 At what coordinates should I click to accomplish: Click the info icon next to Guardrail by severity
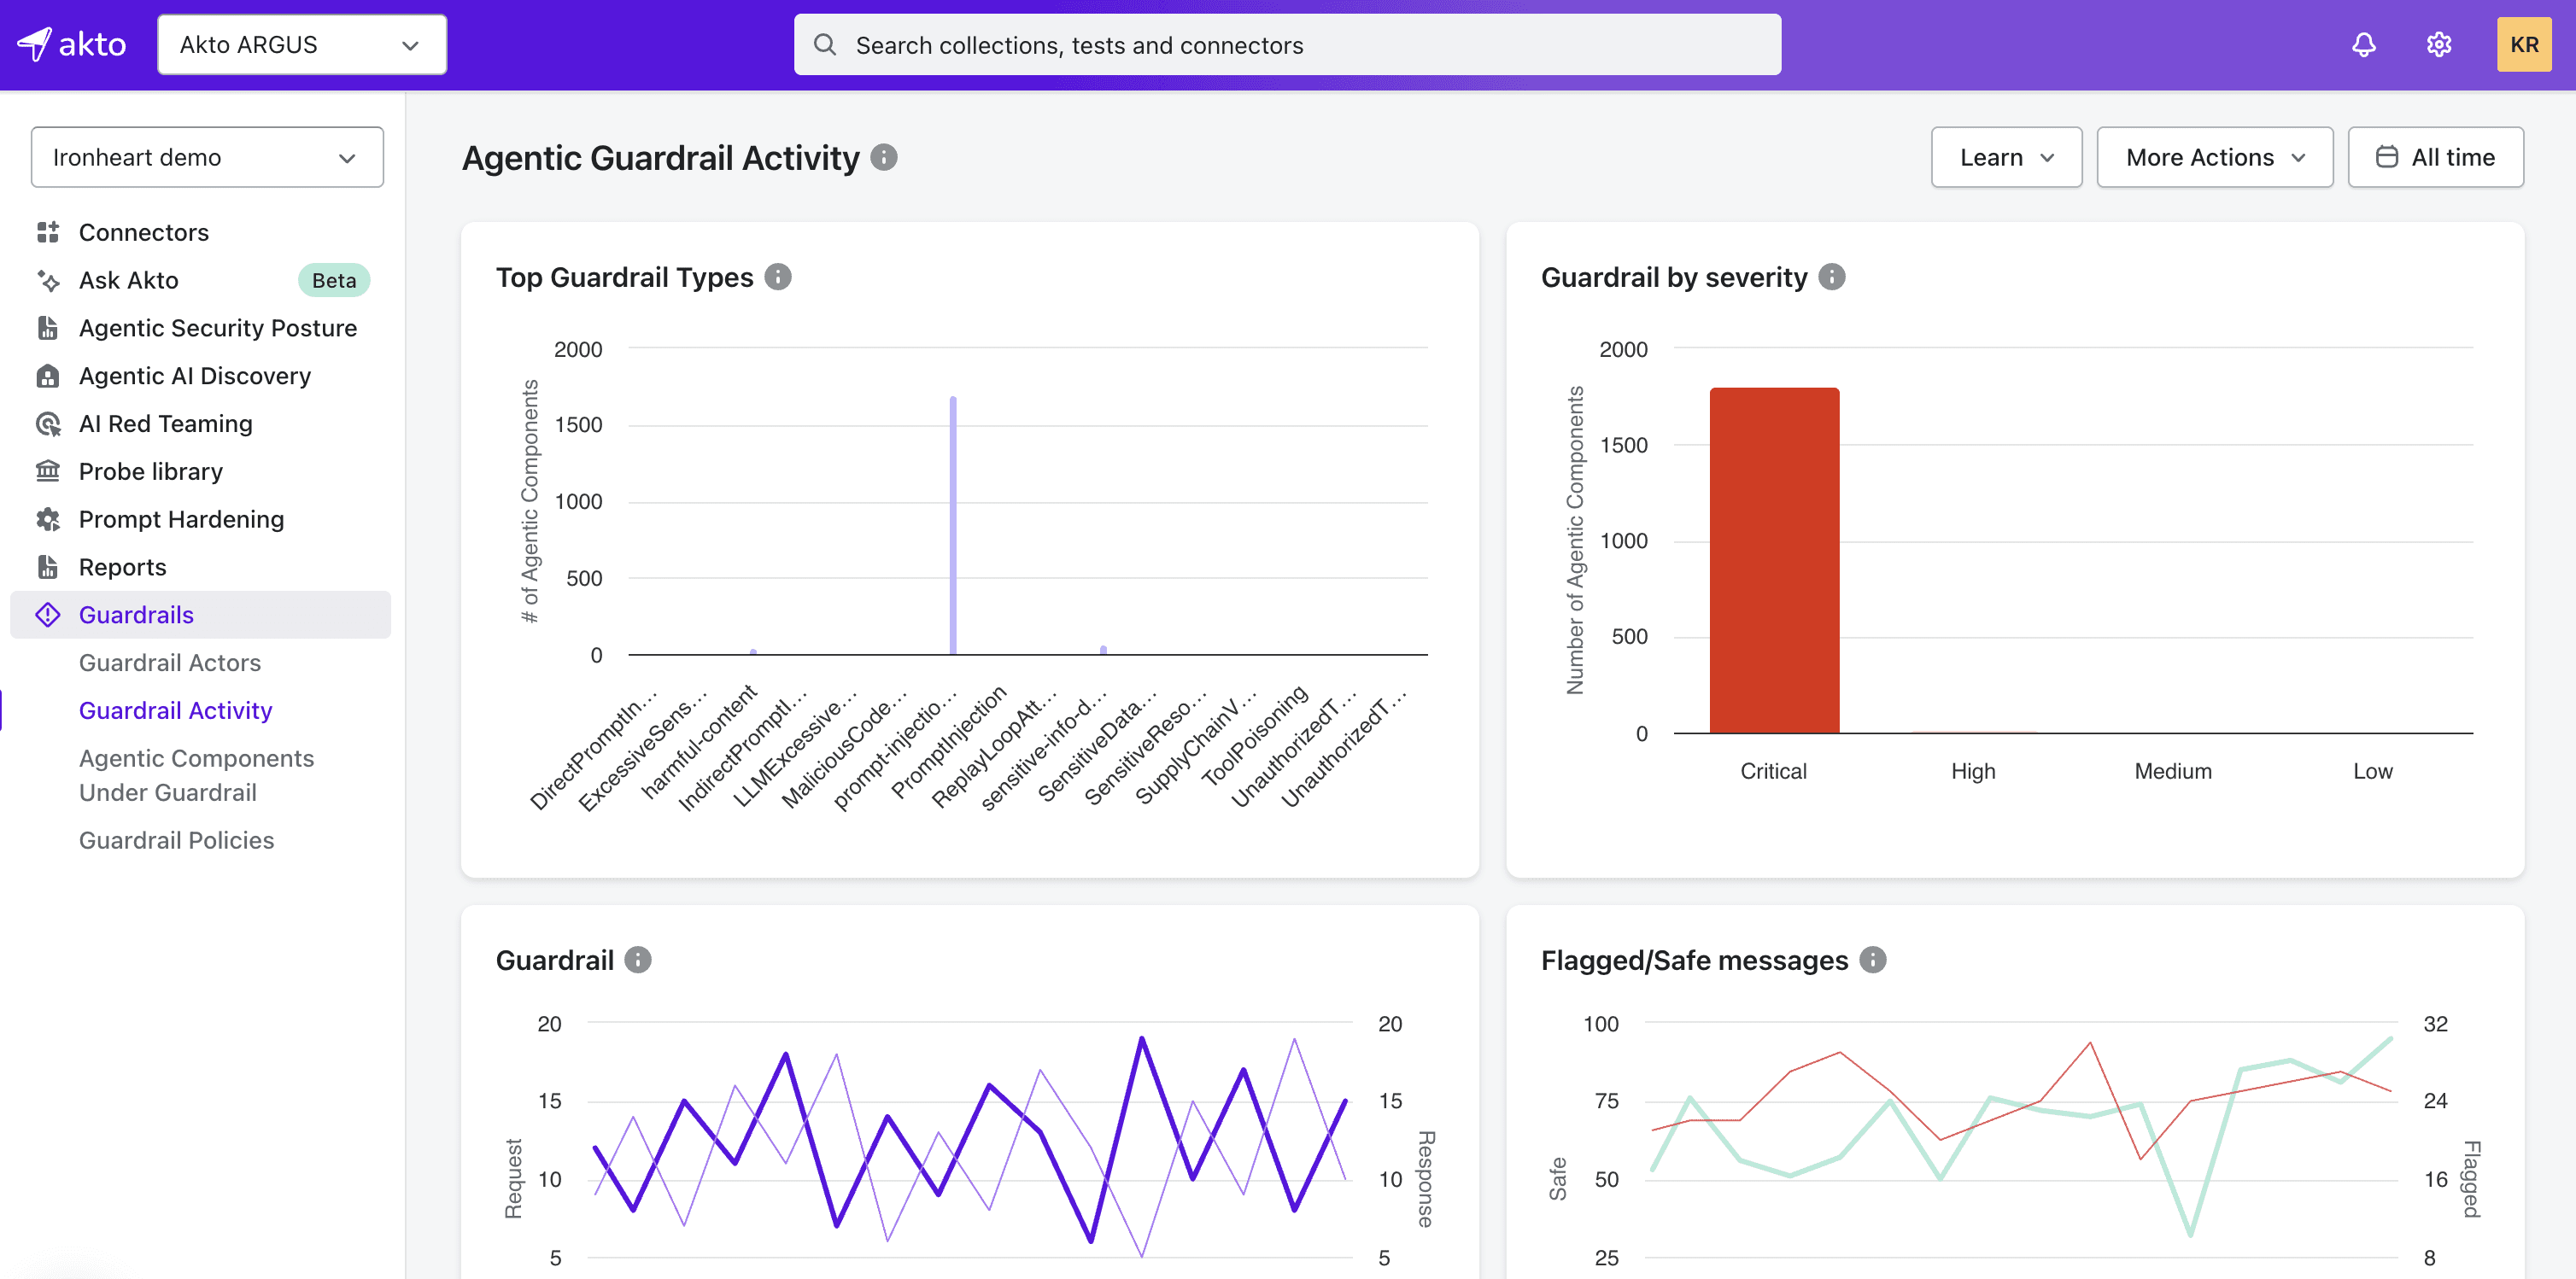1831,277
